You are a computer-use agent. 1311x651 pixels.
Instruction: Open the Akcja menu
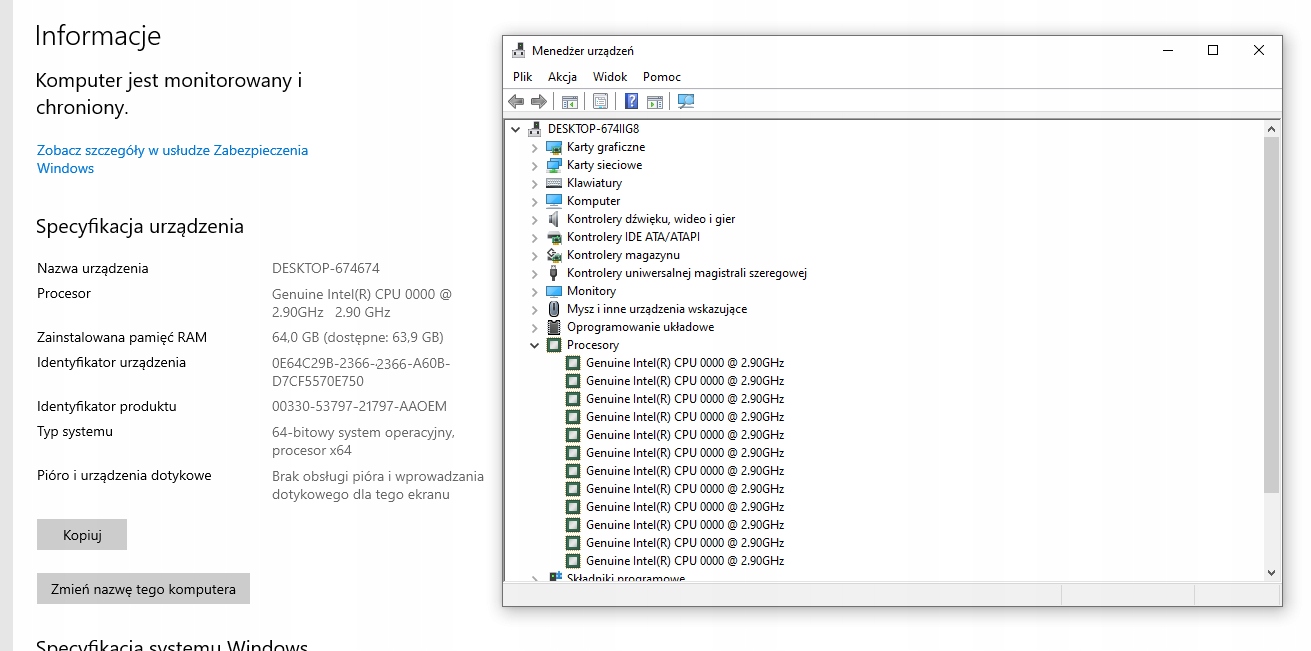click(562, 77)
